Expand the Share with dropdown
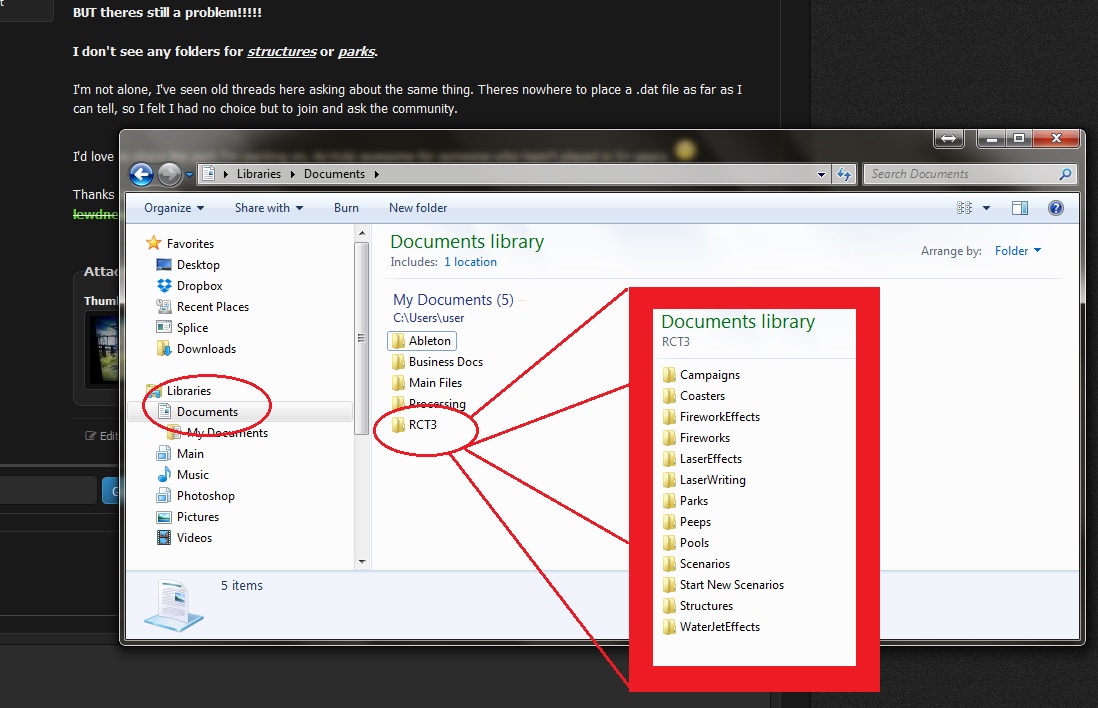 coord(269,208)
